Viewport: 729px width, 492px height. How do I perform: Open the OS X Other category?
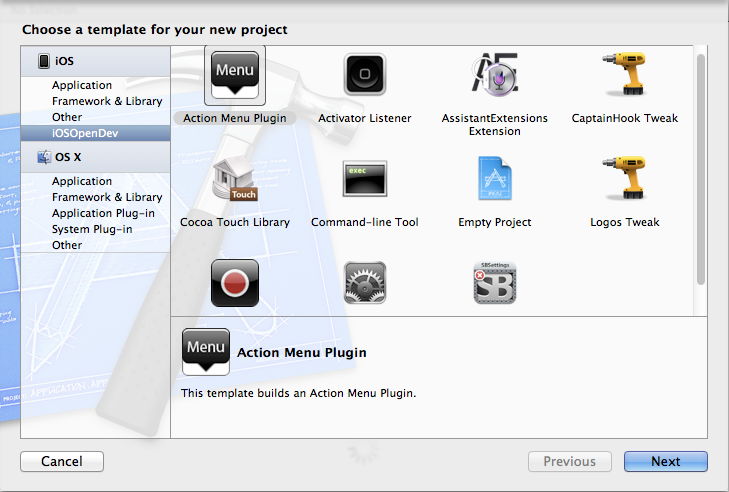point(95,245)
